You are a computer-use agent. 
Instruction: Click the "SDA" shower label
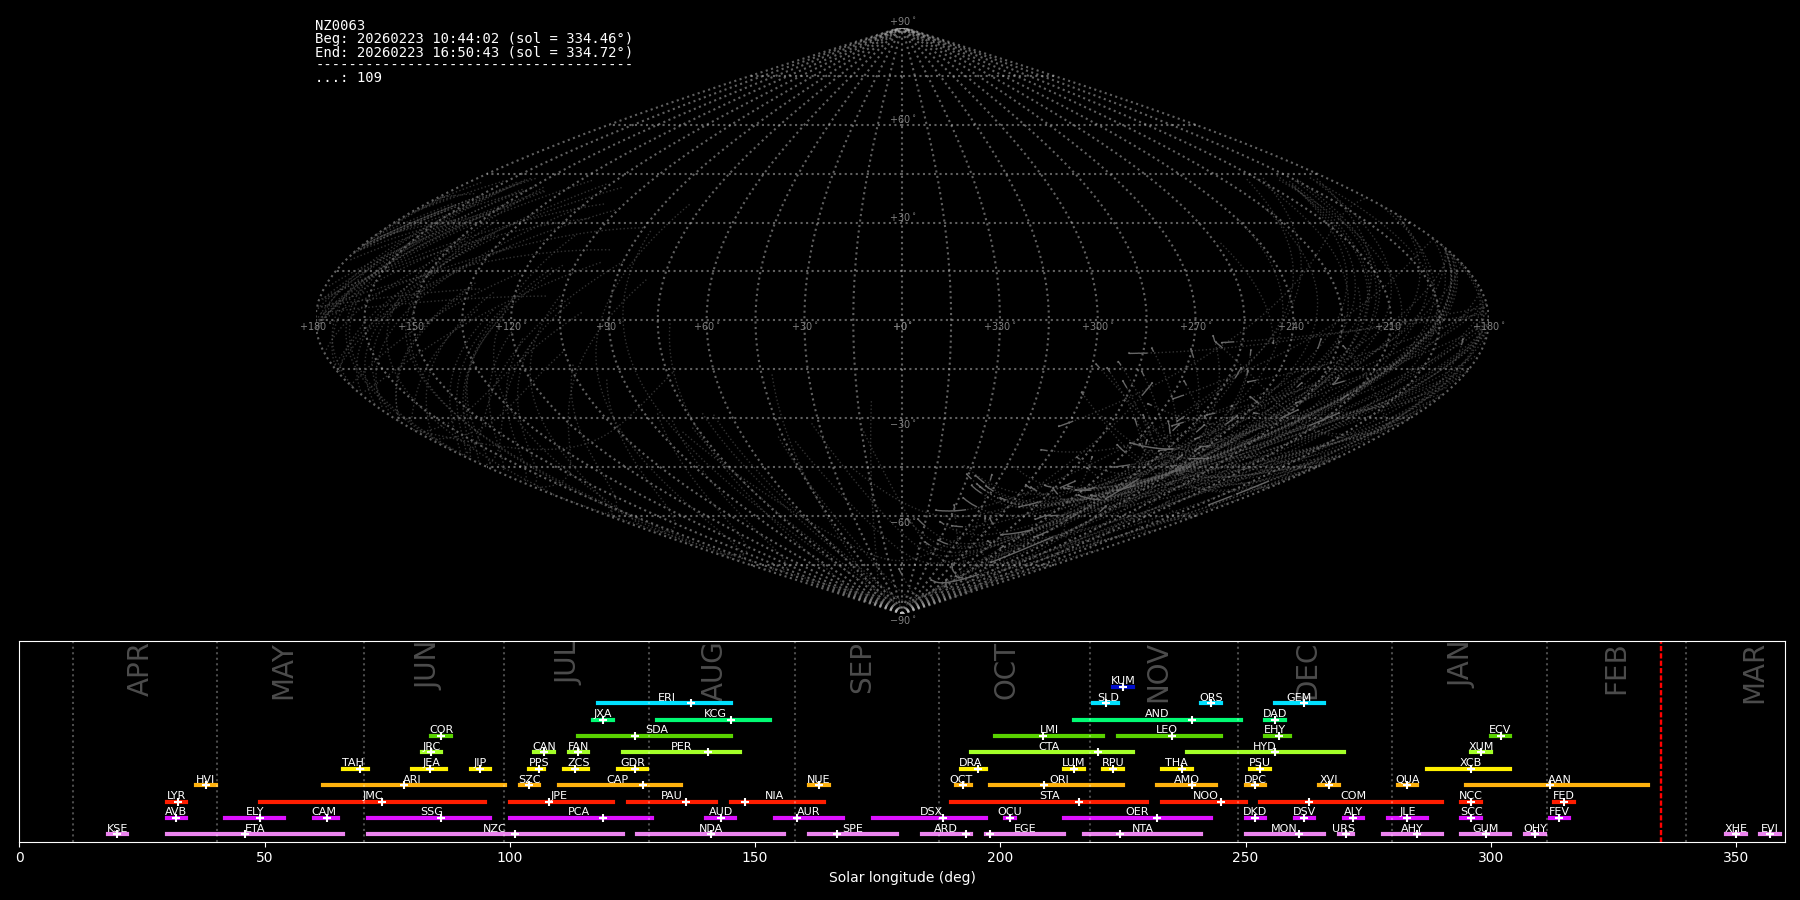(657, 730)
